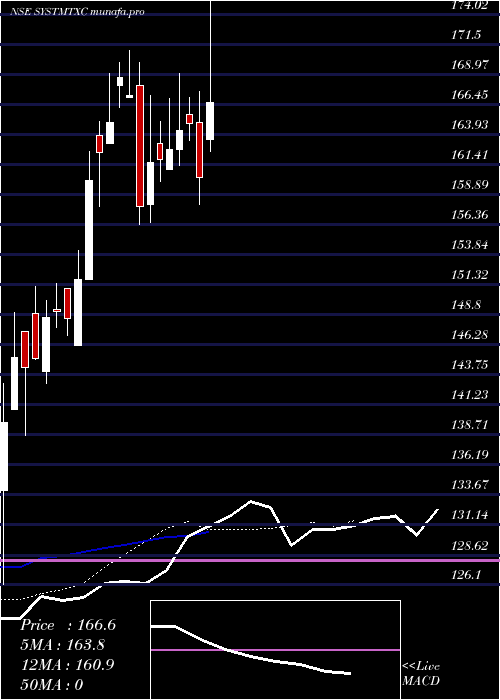Select the 151.32 price axis label

470,275
